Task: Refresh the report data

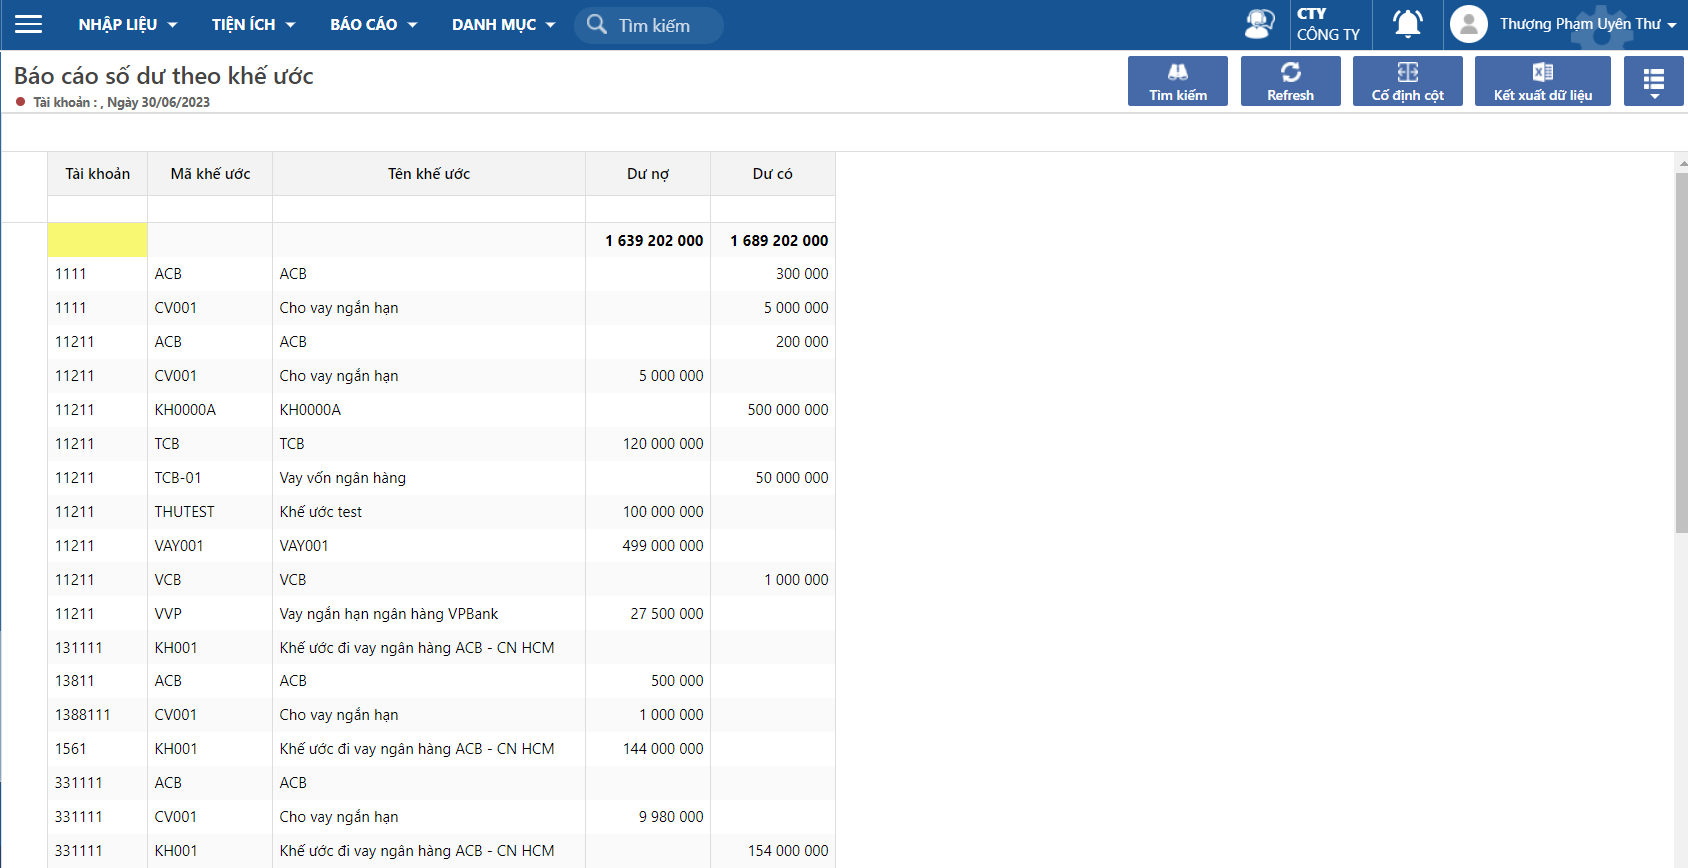Action: (1290, 81)
